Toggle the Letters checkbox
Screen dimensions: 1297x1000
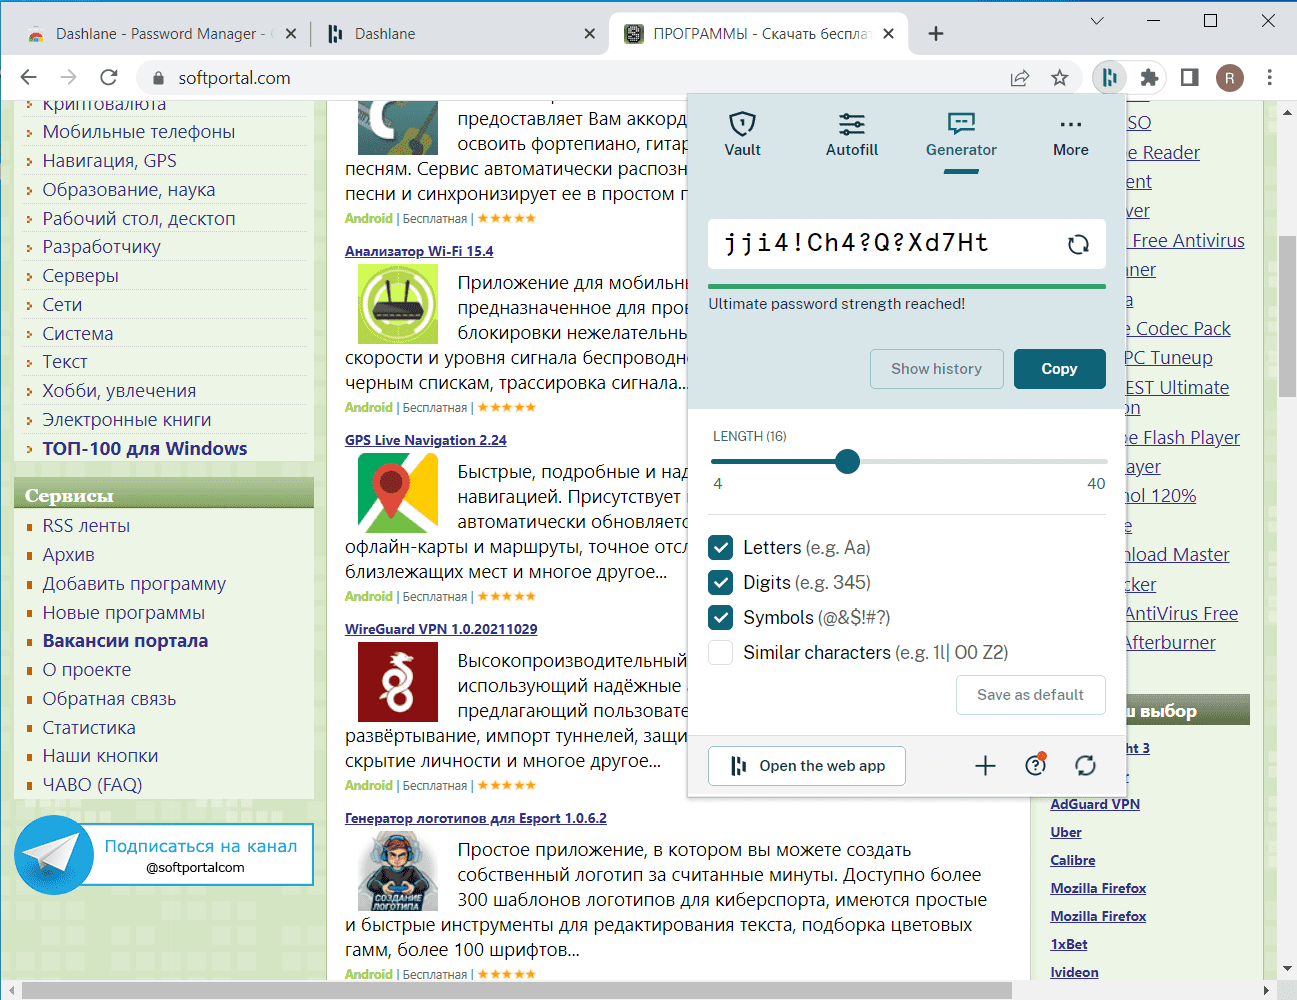click(x=720, y=547)
